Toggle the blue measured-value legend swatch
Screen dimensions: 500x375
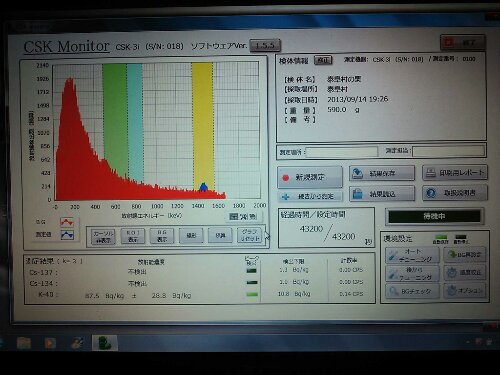tap(67, 235)
